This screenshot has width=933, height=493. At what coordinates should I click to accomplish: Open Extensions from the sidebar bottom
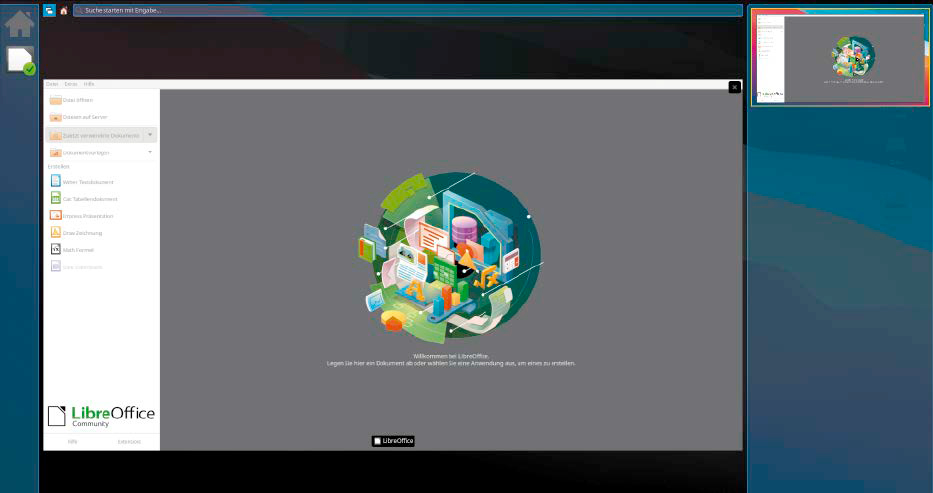pyautogui.click(x=129, y=442)
